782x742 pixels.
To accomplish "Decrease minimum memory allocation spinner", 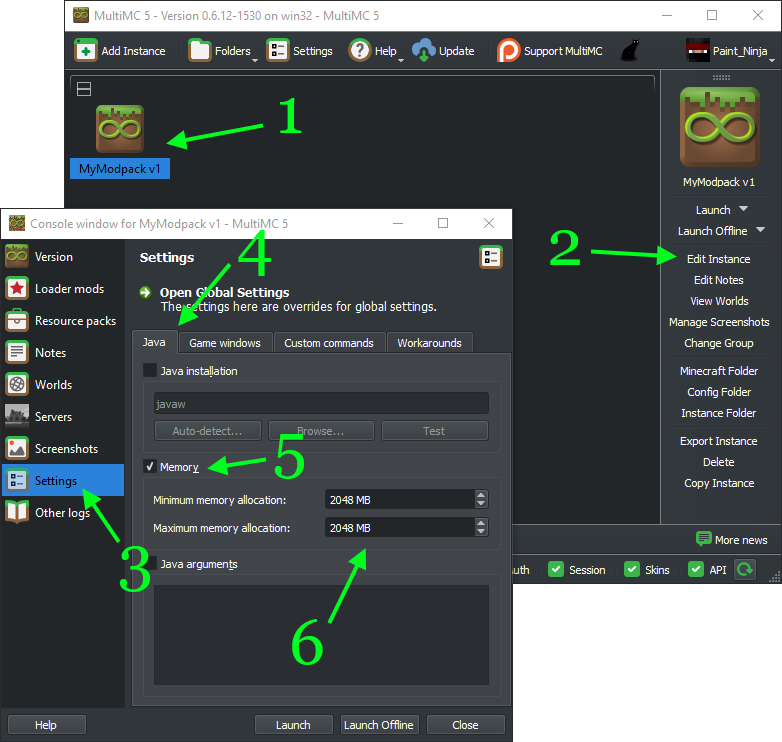I will click(481, 504).
